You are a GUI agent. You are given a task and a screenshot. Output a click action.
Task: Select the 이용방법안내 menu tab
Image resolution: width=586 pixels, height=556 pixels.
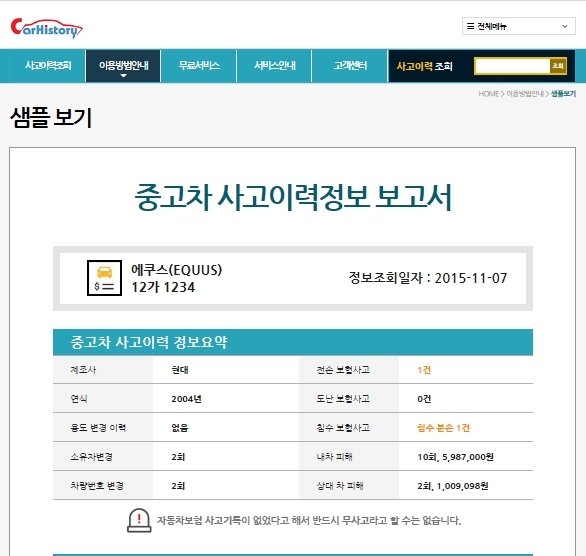point(123,66)
